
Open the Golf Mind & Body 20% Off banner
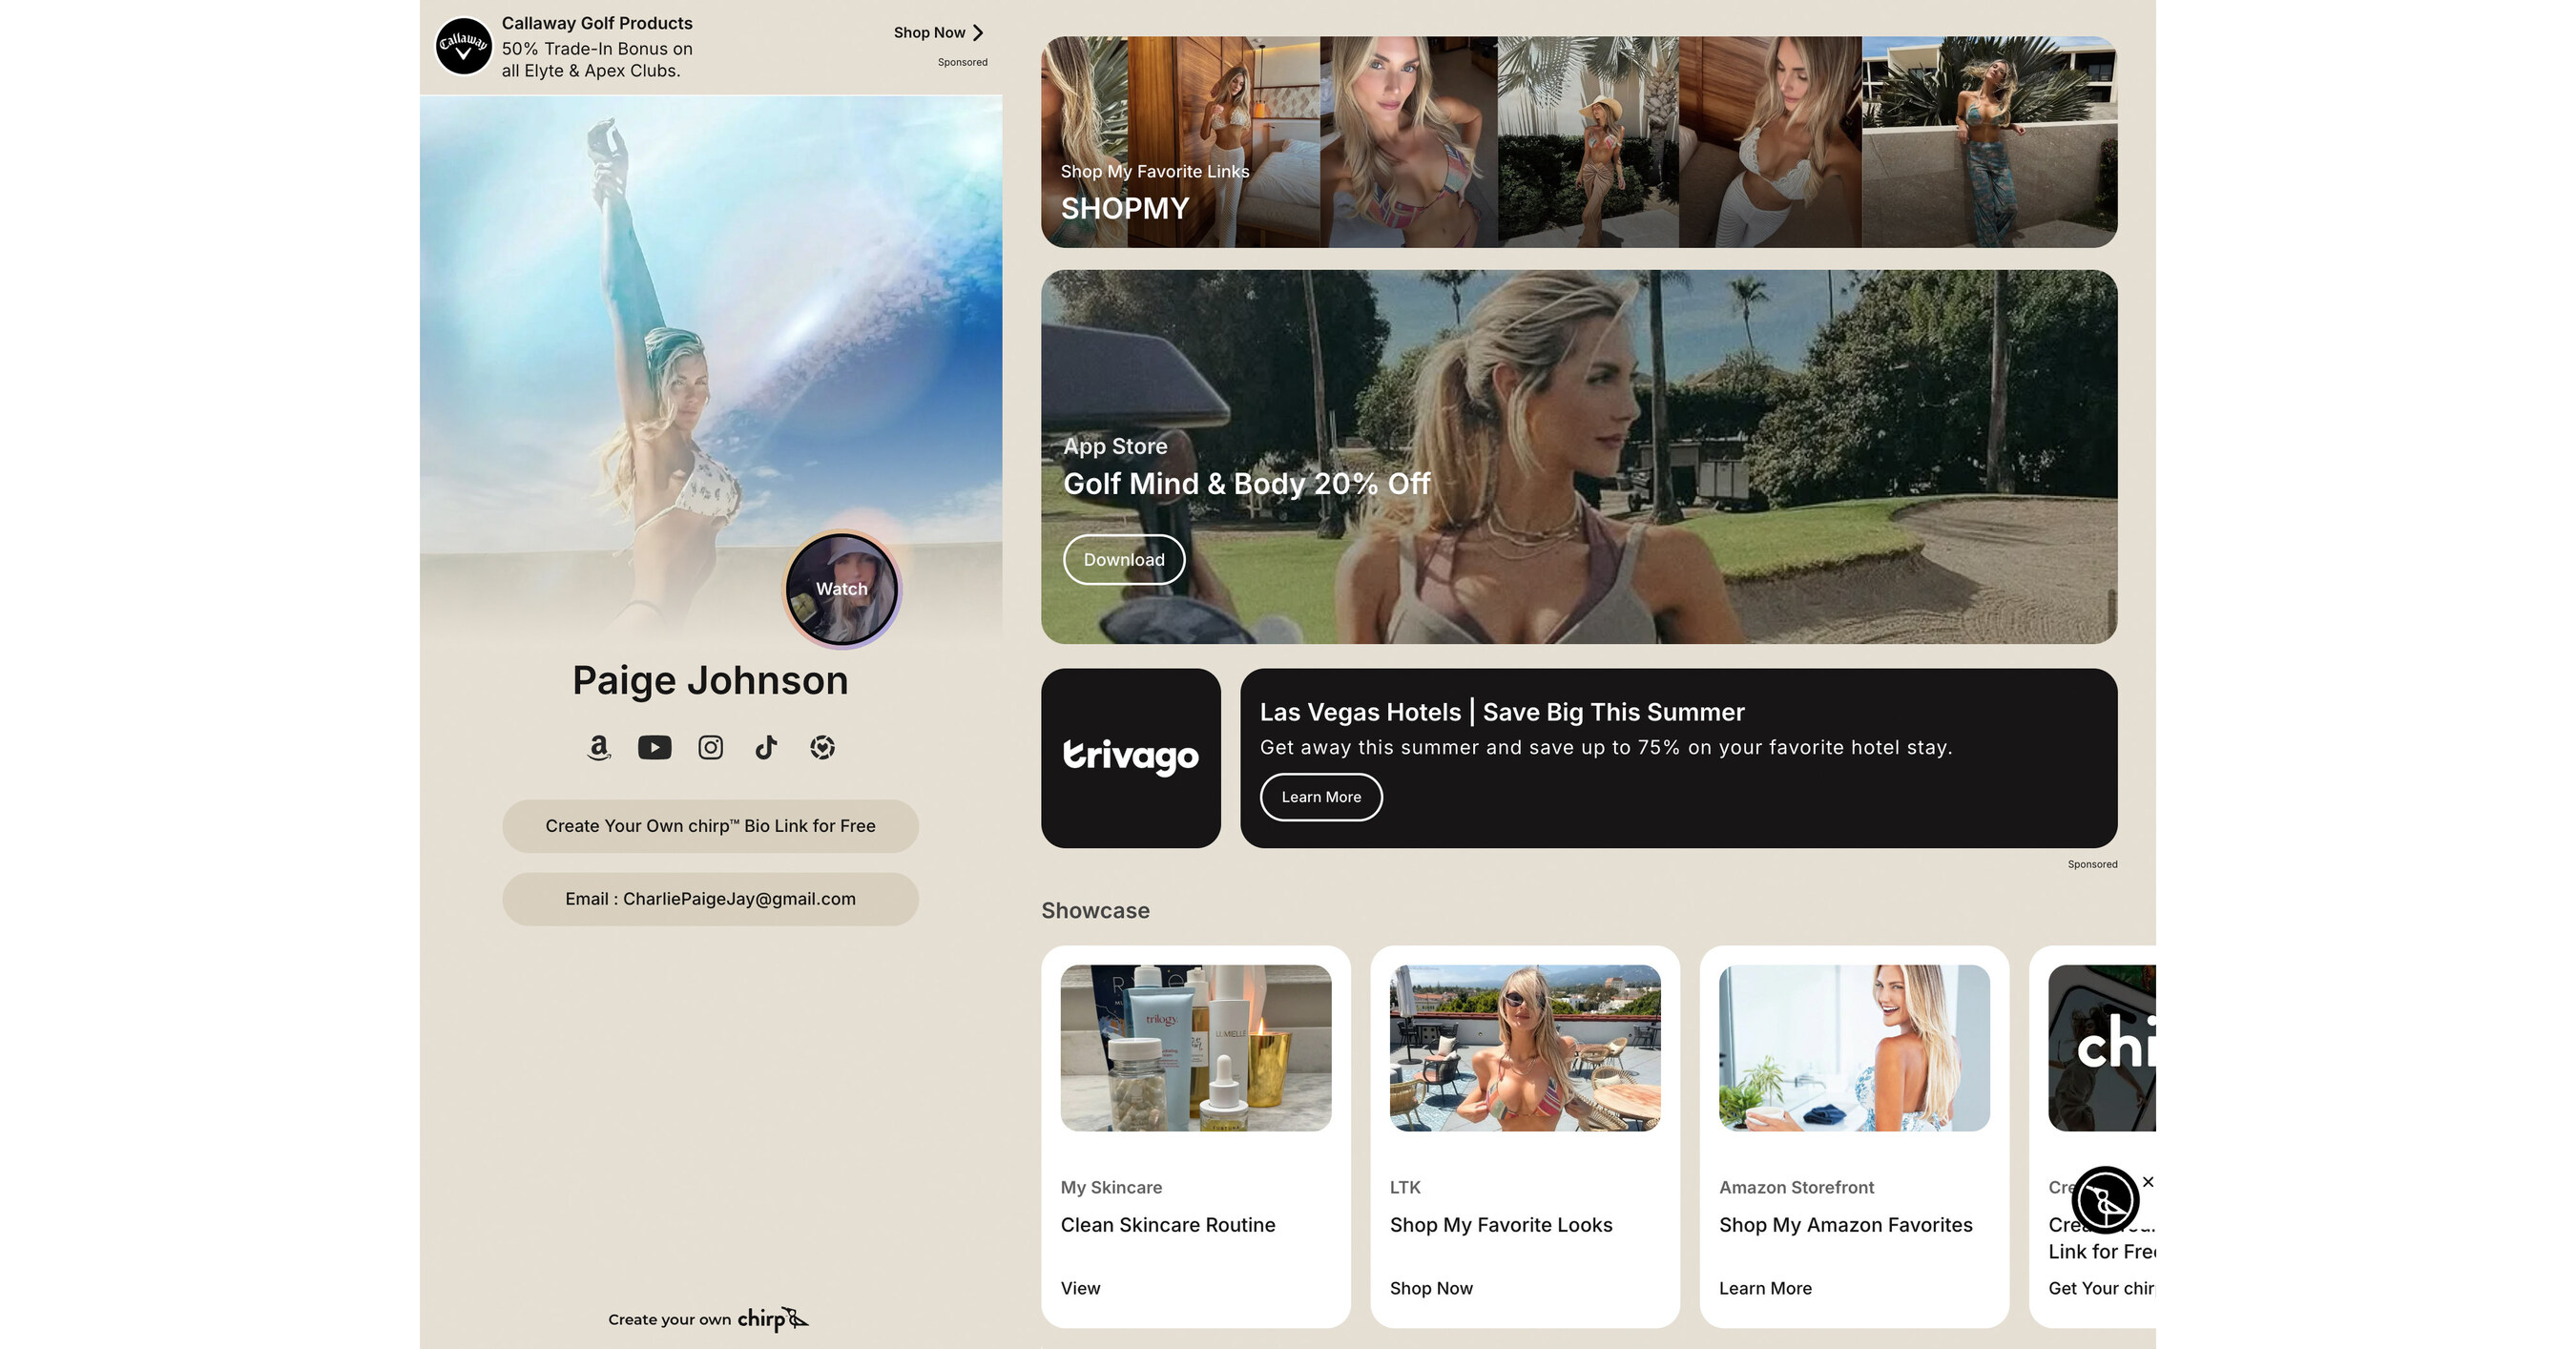coord(1579,457)
